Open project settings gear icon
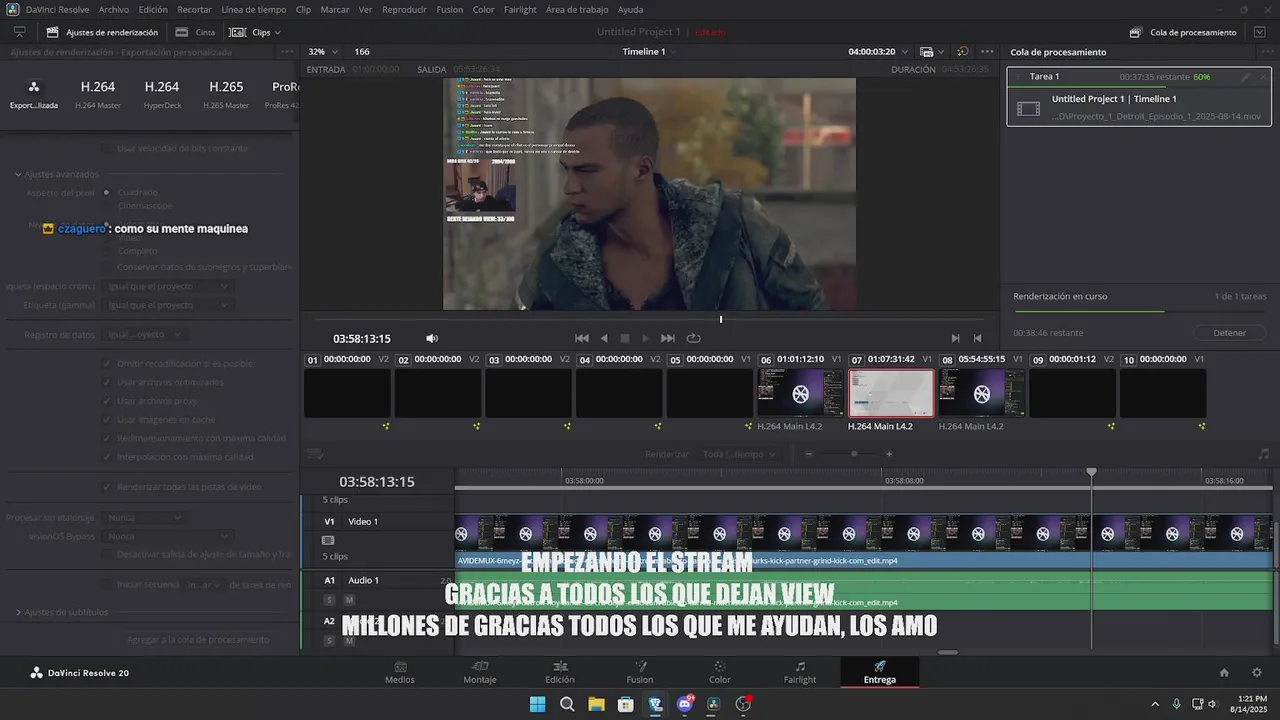This screenshot has height=720, width=1280. pyautogui.click(x=1257, y=673)
